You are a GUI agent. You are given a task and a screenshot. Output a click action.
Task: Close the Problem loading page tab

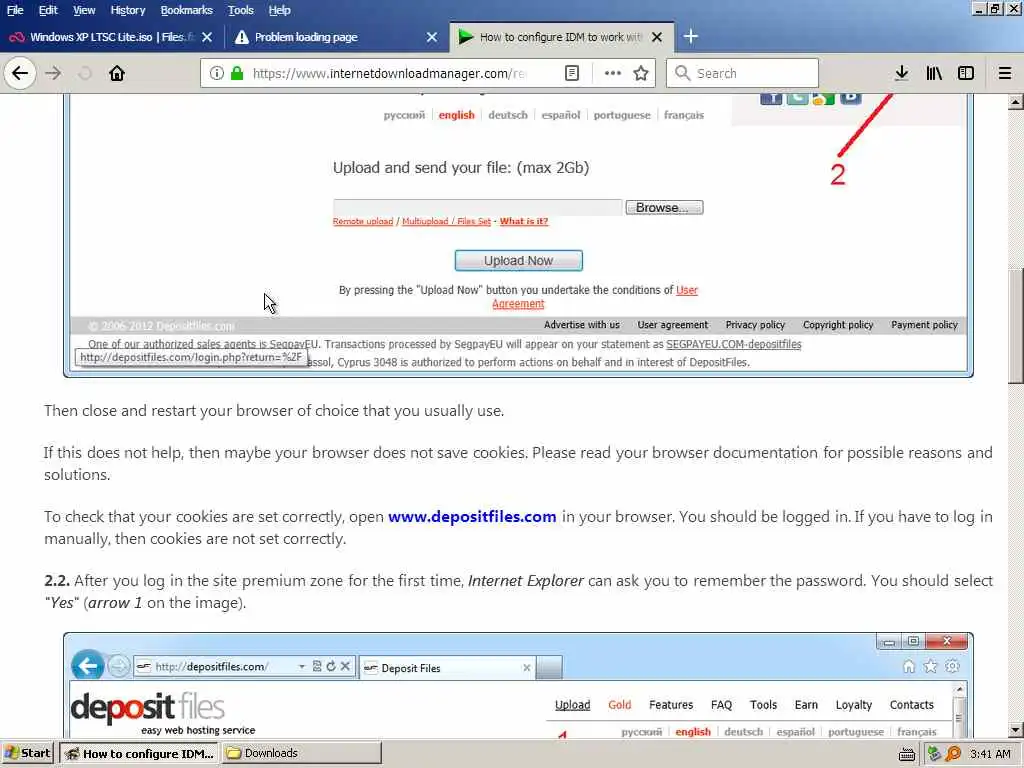click(432, 37)
